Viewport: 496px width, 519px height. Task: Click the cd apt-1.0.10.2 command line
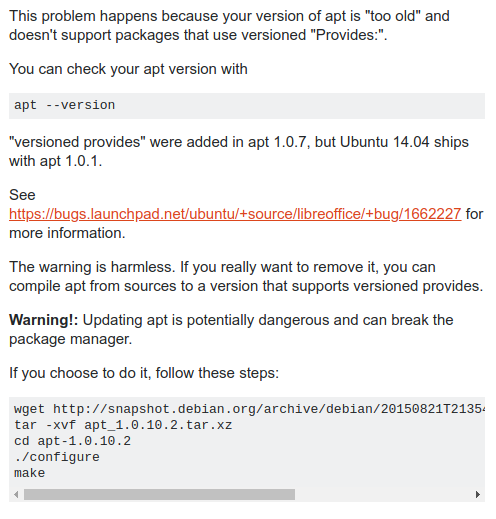click(72, 441)
